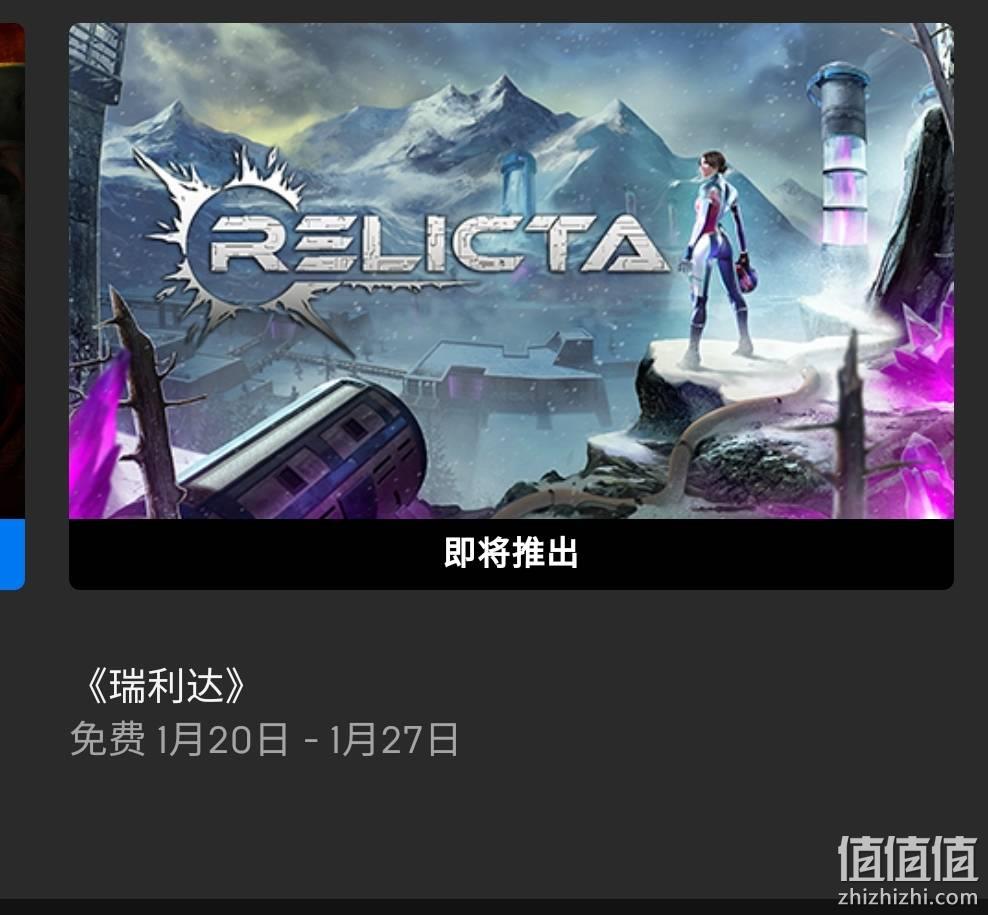The image size is (988, 915).
Task: Click the 免费 free label
Action: tap(107, 739)
